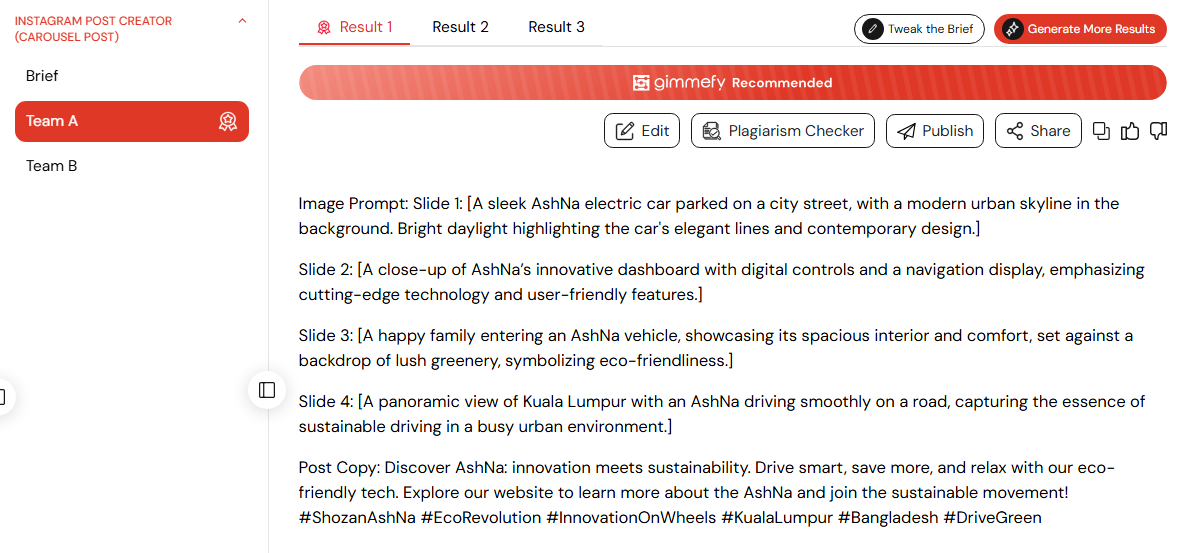Screen dimensions: 1195x553
Task: Click the copy result icon
Action: (x=1101, y=131)
